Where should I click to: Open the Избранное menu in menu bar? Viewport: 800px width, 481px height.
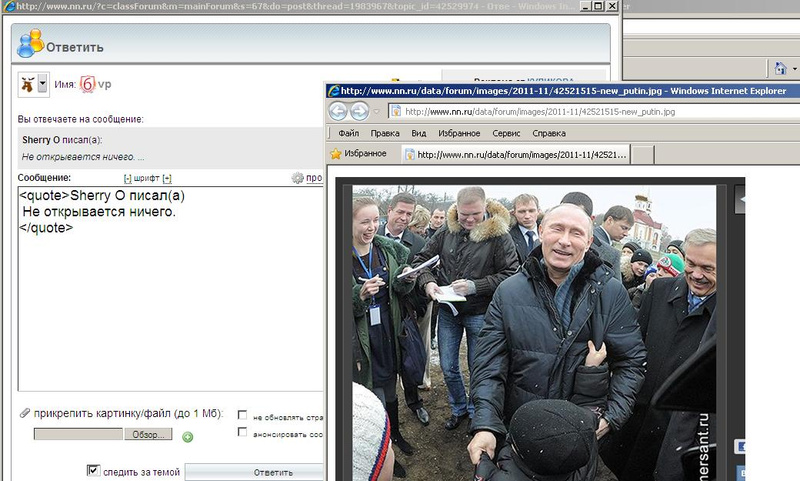[x=459, y=133]
